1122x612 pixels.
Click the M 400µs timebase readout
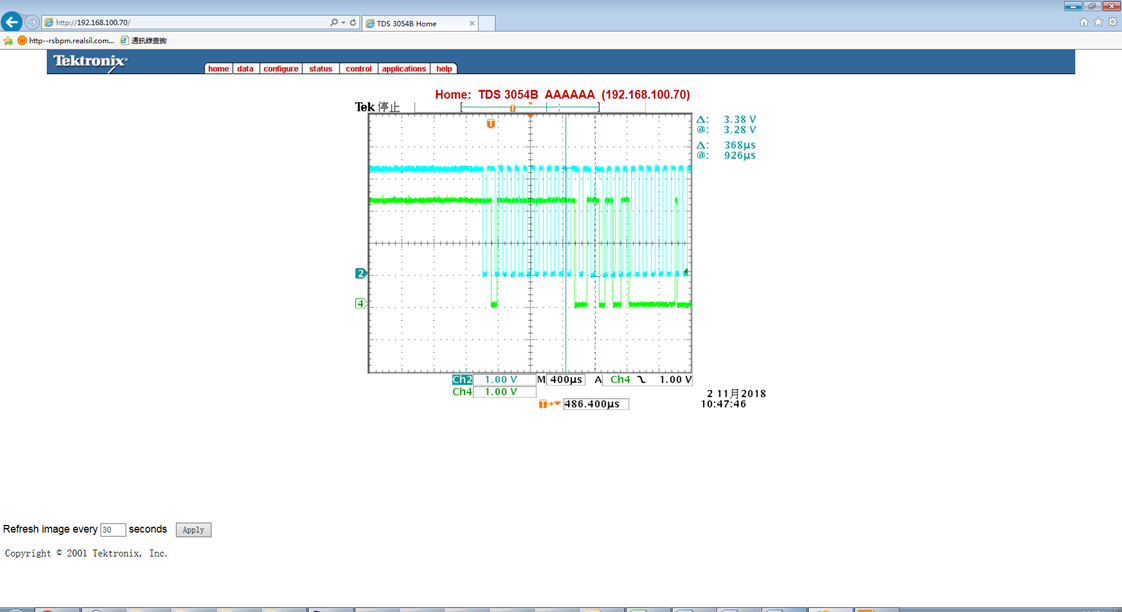(x=560, y=379)
